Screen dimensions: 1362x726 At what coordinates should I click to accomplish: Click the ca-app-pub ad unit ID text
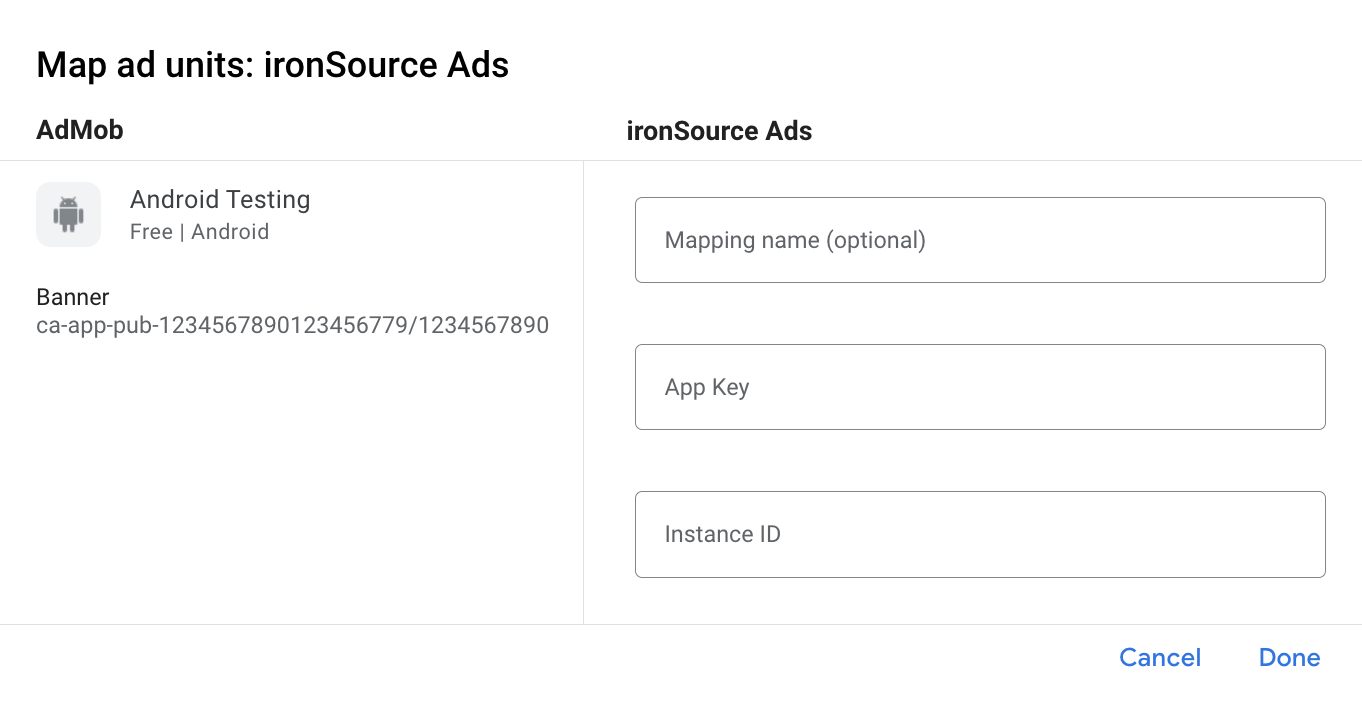click(292, 325)
